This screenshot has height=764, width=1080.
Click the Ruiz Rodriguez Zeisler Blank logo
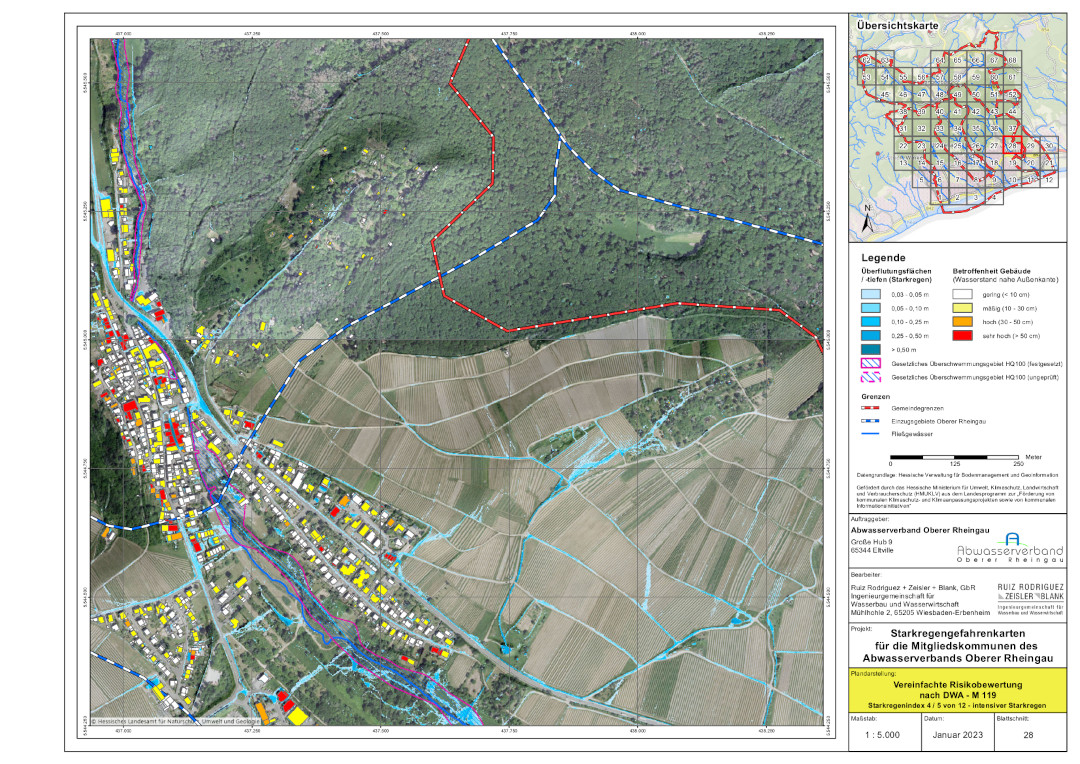[x=1028, y=596]
